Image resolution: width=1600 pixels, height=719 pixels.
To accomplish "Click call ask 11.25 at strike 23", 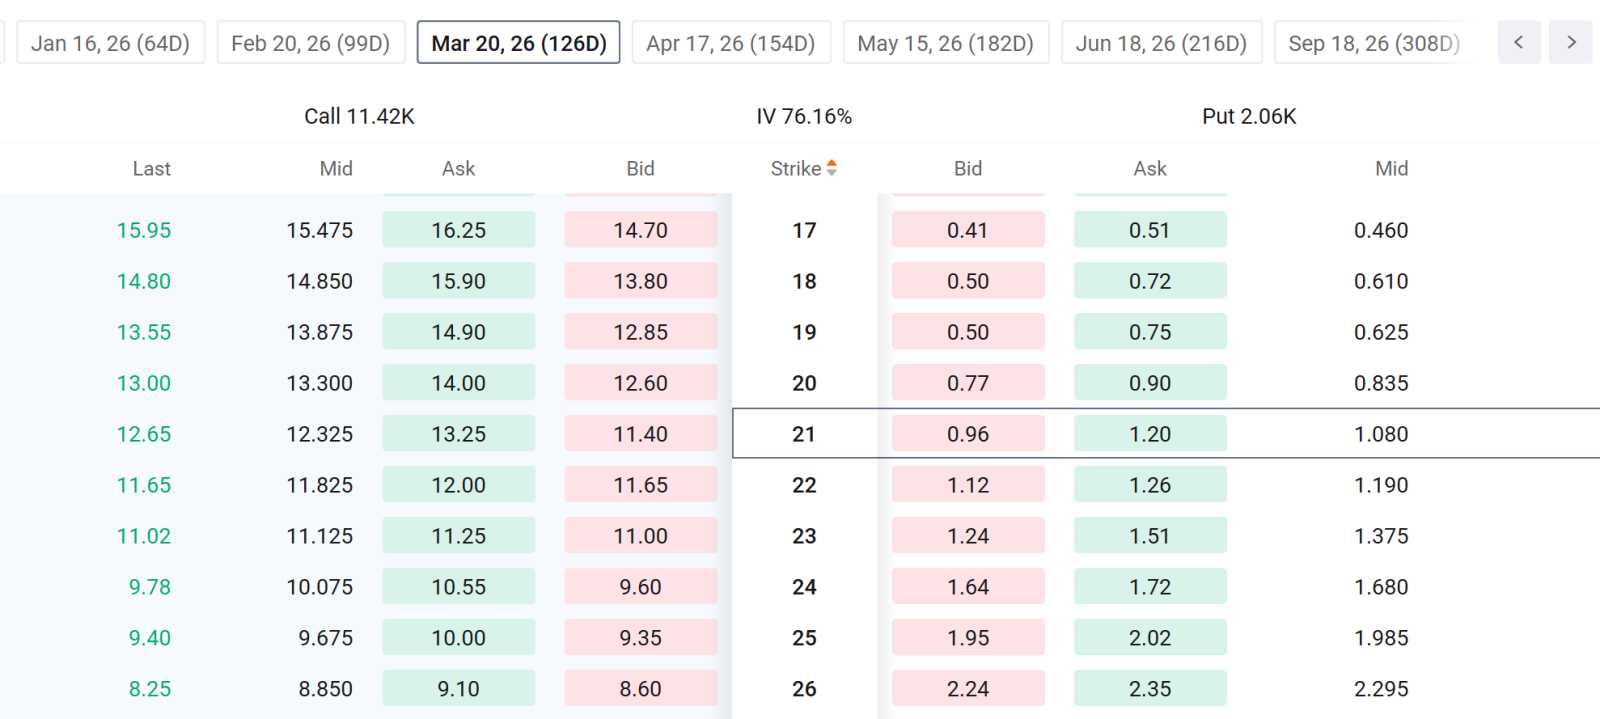I will point(459,536).
